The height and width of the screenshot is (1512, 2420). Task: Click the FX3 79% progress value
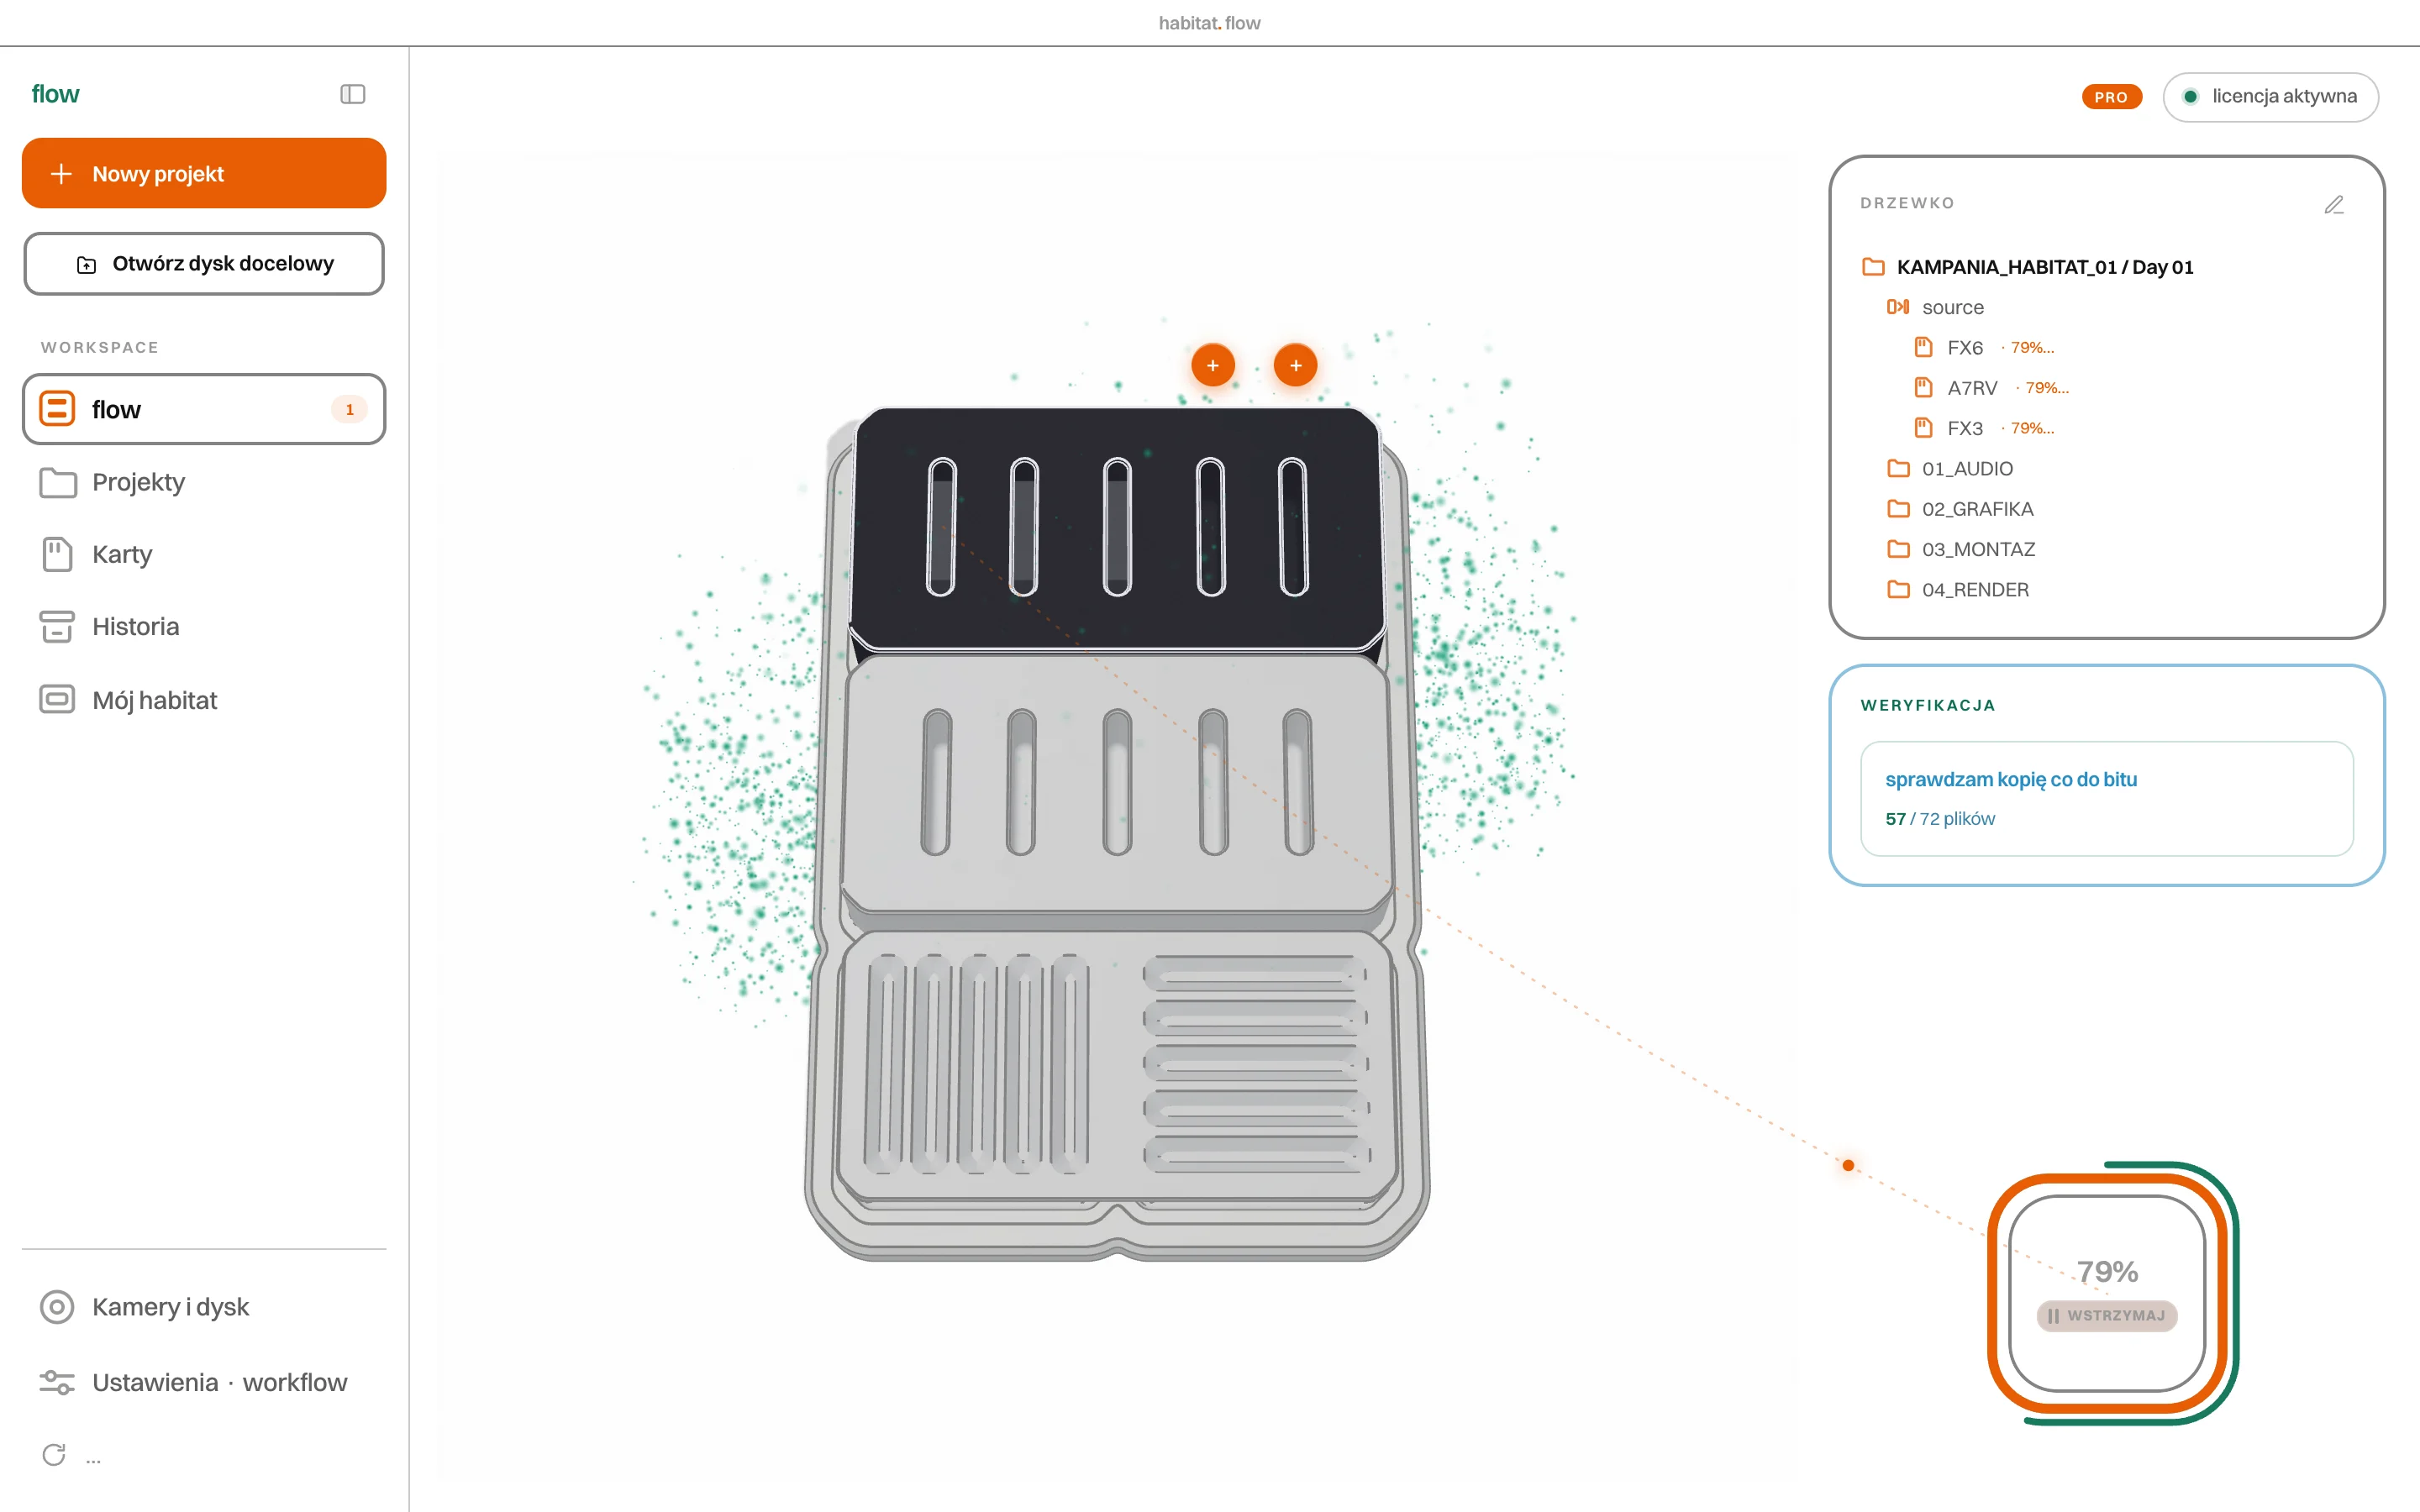click(2032, 428)
